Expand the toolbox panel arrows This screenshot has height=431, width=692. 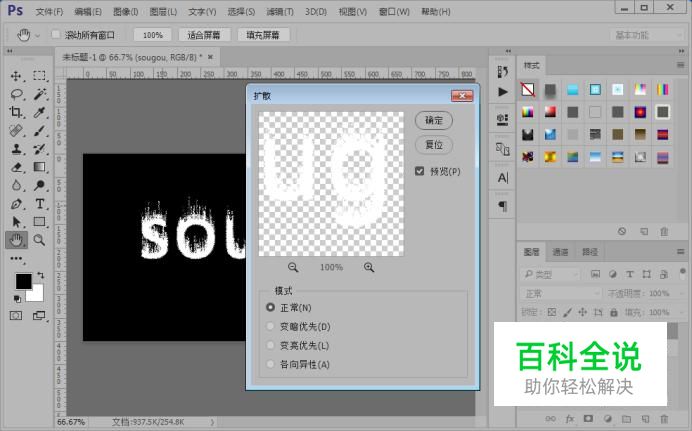coord(10,52)
